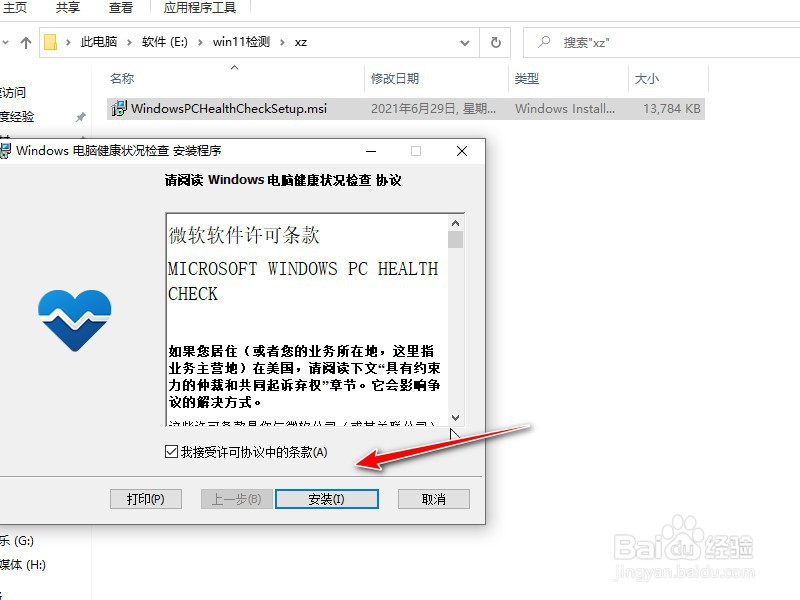Click the recent locations dropdown chevron
This screenshot has width=800, height=600.
click(x=5, y=42)
